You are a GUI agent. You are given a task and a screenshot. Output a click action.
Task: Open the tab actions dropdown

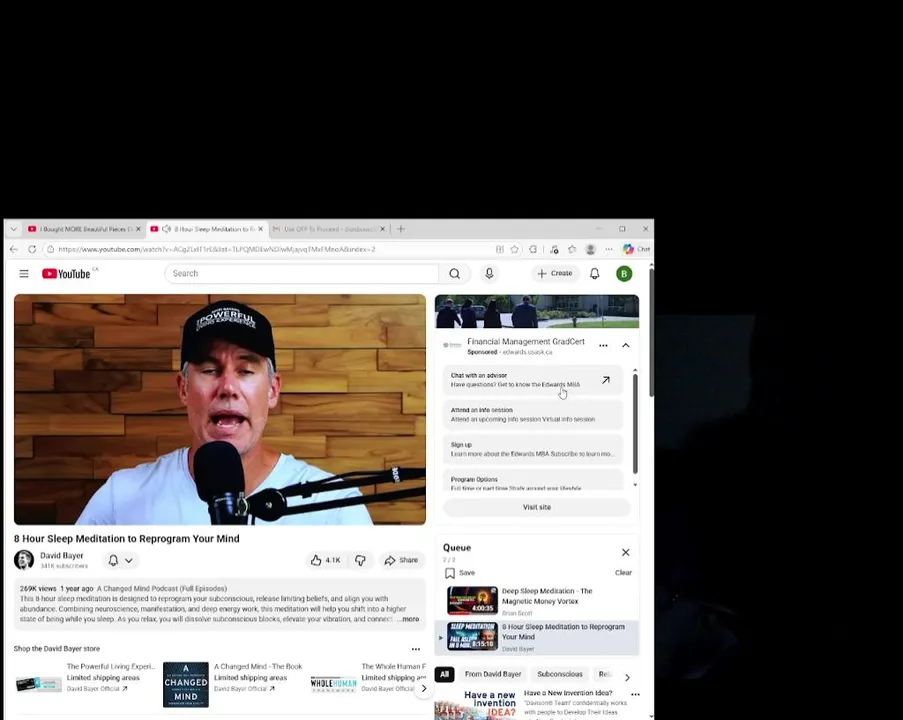(x=13, y=229)
